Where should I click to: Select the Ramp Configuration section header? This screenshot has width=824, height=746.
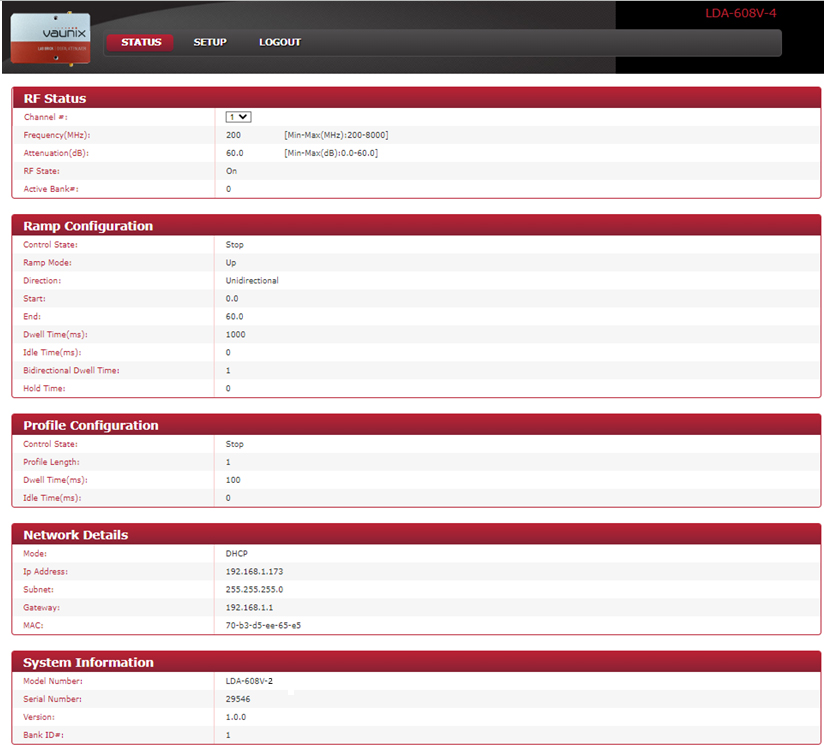point(88,226)
